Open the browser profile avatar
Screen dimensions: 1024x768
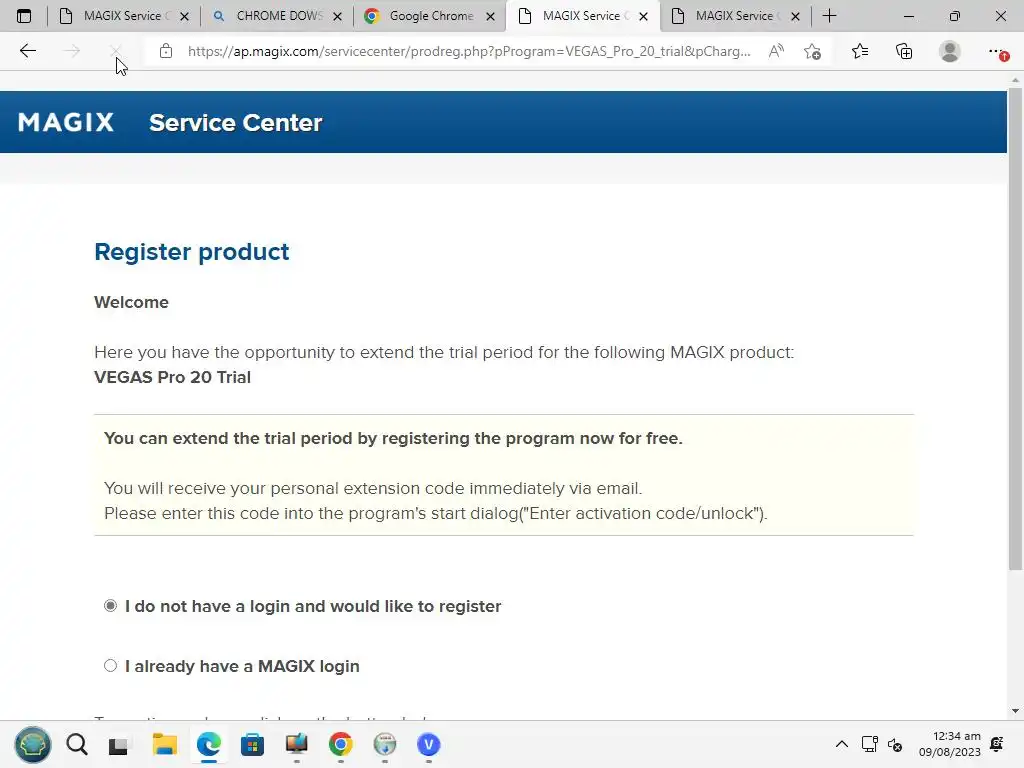coord(949,51)
